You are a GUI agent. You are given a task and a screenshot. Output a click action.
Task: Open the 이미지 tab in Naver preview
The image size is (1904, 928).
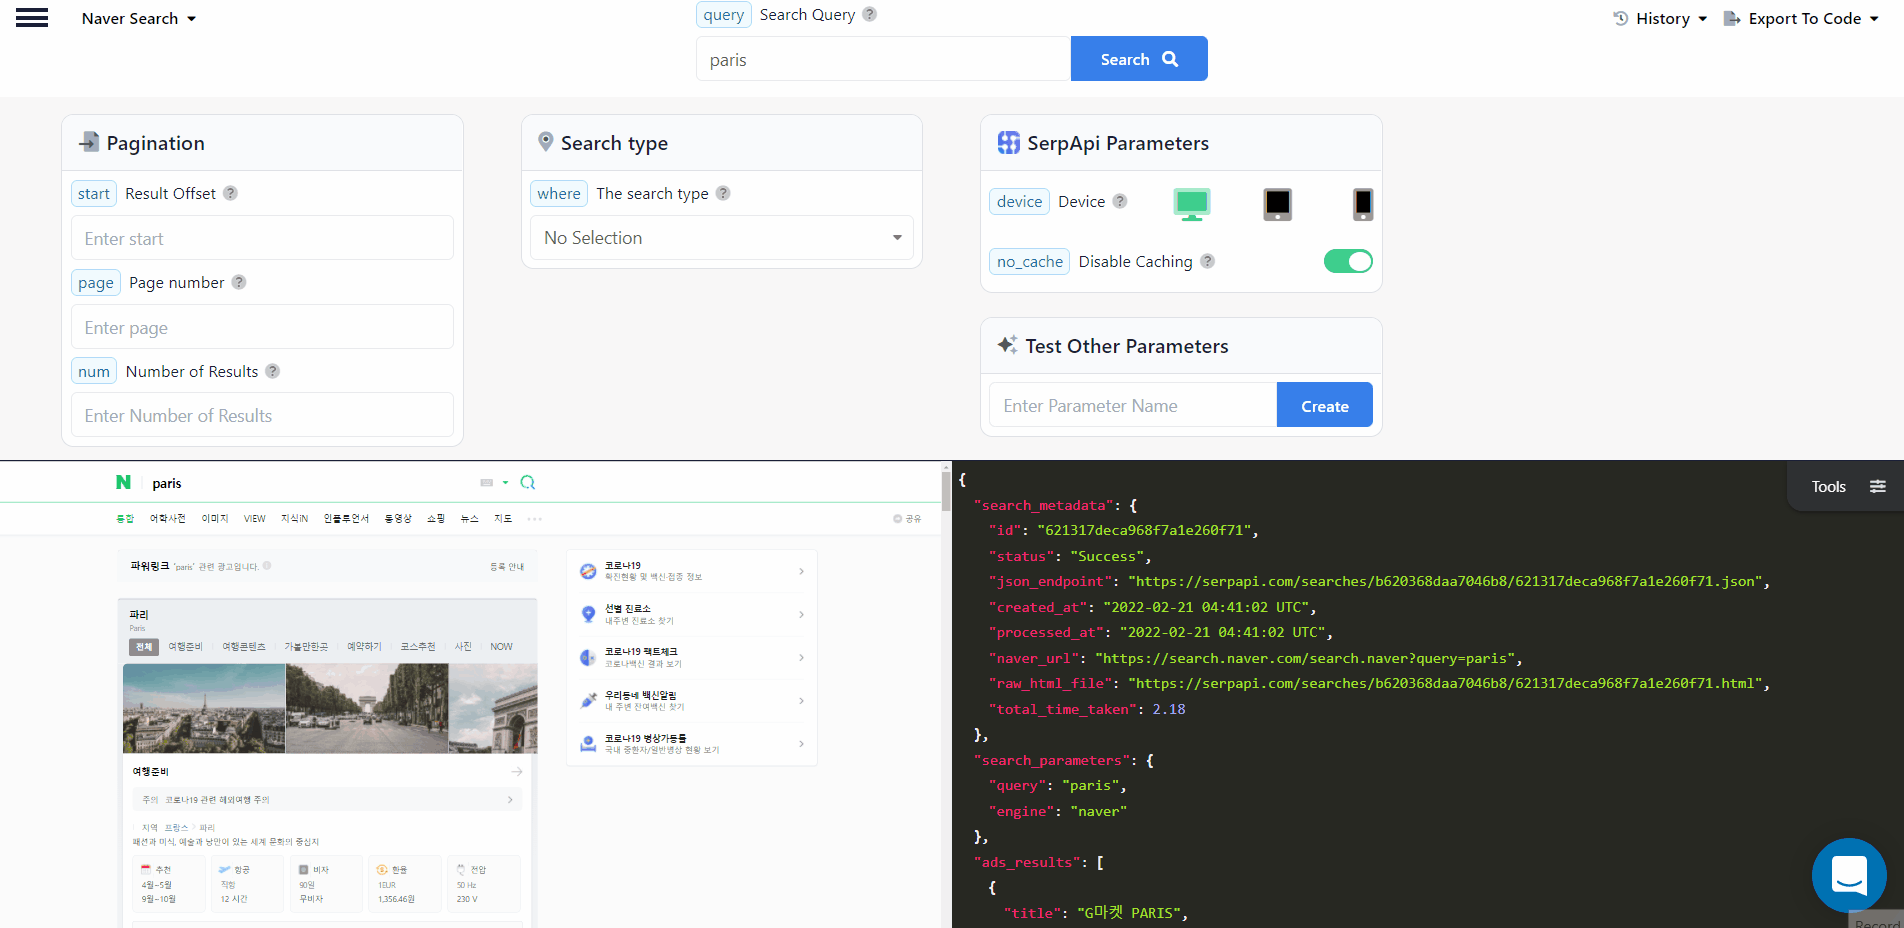pos(215,518)
